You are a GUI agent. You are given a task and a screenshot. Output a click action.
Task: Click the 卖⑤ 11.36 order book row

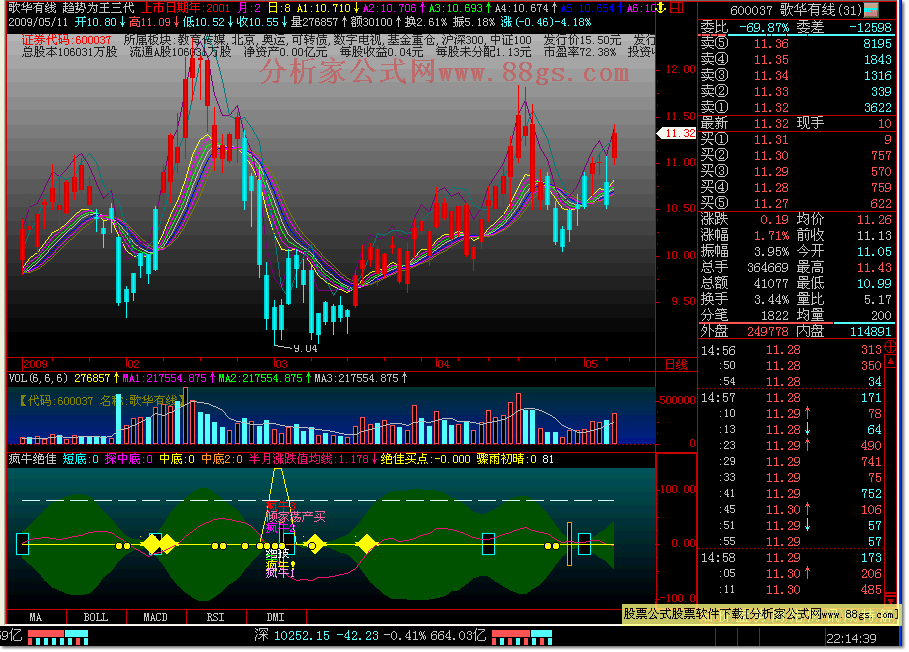point(796,43)
